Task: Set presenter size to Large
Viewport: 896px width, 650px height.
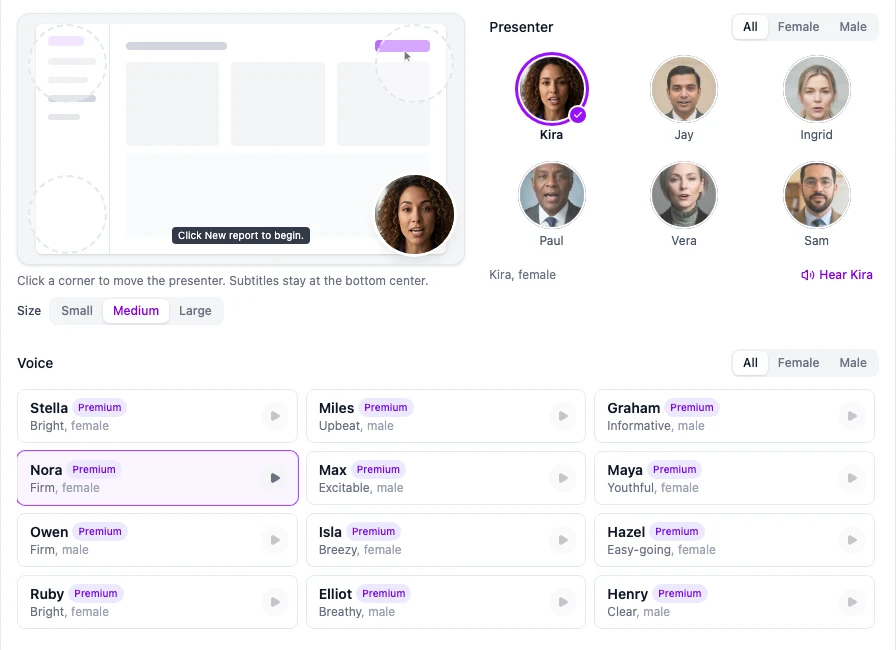Action: pos(195,311)
